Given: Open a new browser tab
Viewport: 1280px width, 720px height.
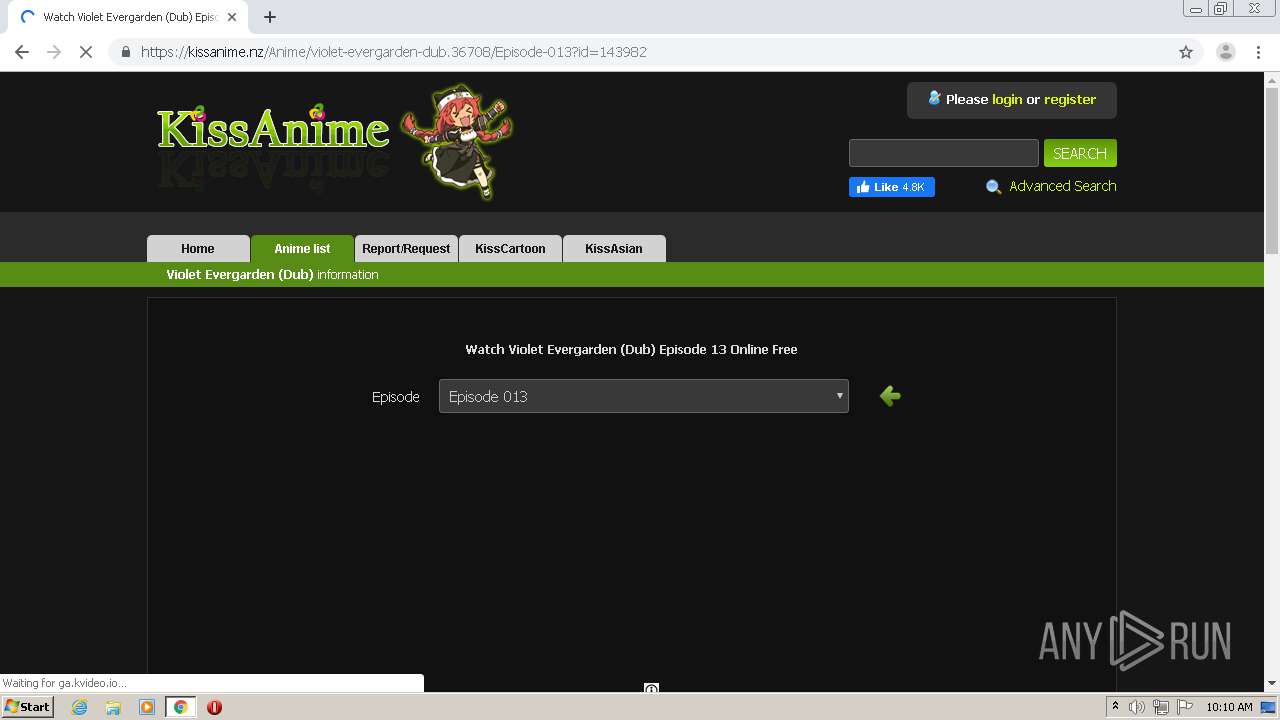Looking at the screenshot, I should [x=270, y=17].
